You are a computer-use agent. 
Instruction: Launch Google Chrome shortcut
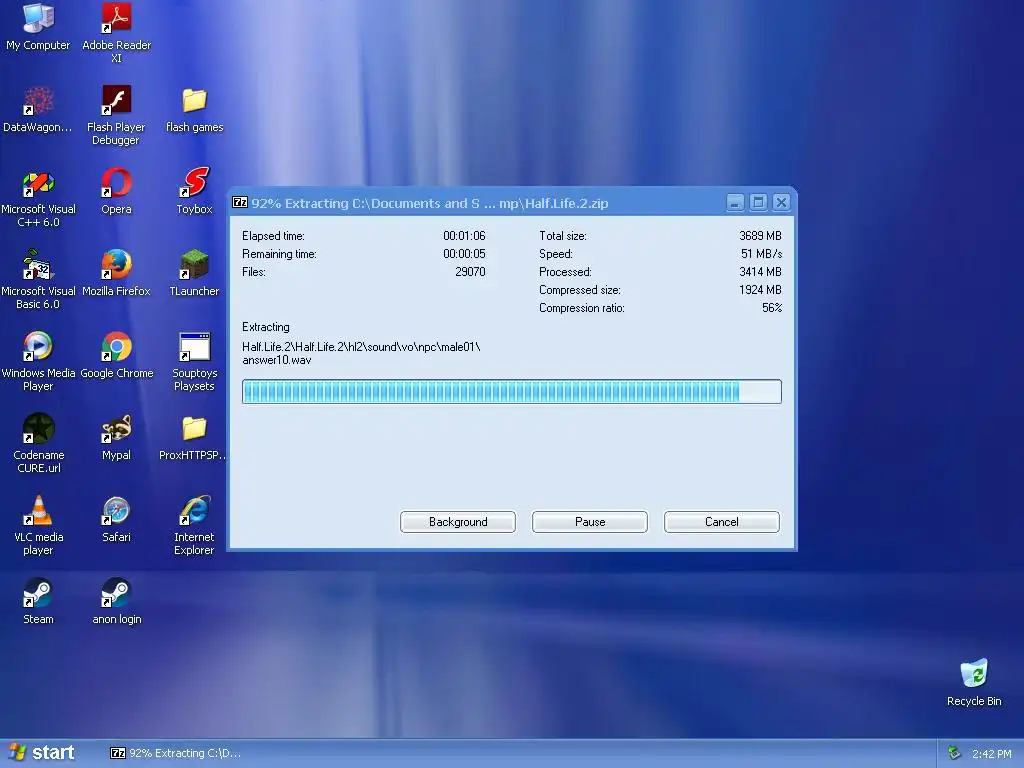click(x=116, y=355)
